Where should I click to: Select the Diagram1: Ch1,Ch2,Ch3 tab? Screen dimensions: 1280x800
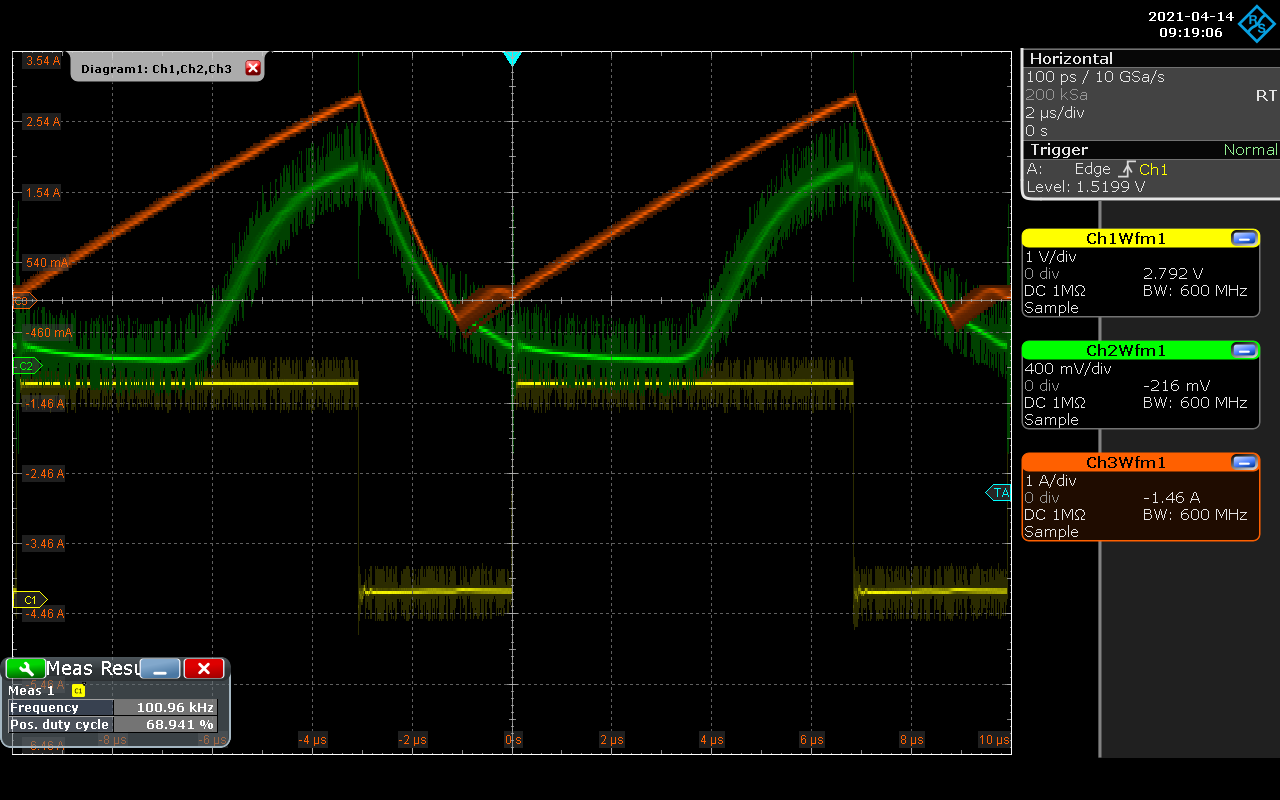click(157, 68)
